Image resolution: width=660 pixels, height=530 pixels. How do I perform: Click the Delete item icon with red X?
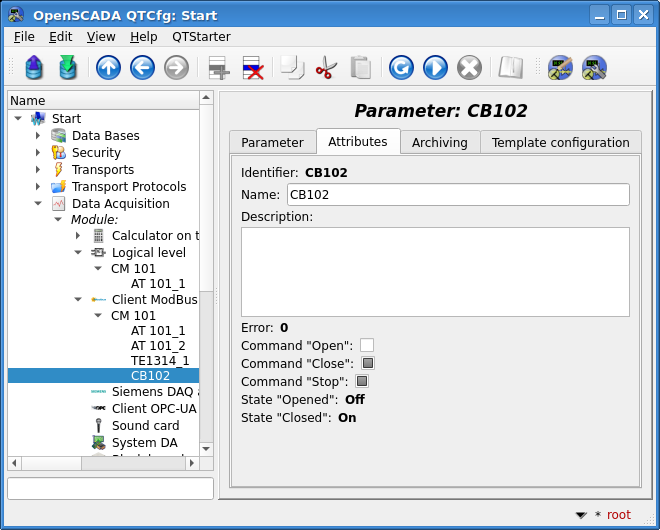pos(253,67)
